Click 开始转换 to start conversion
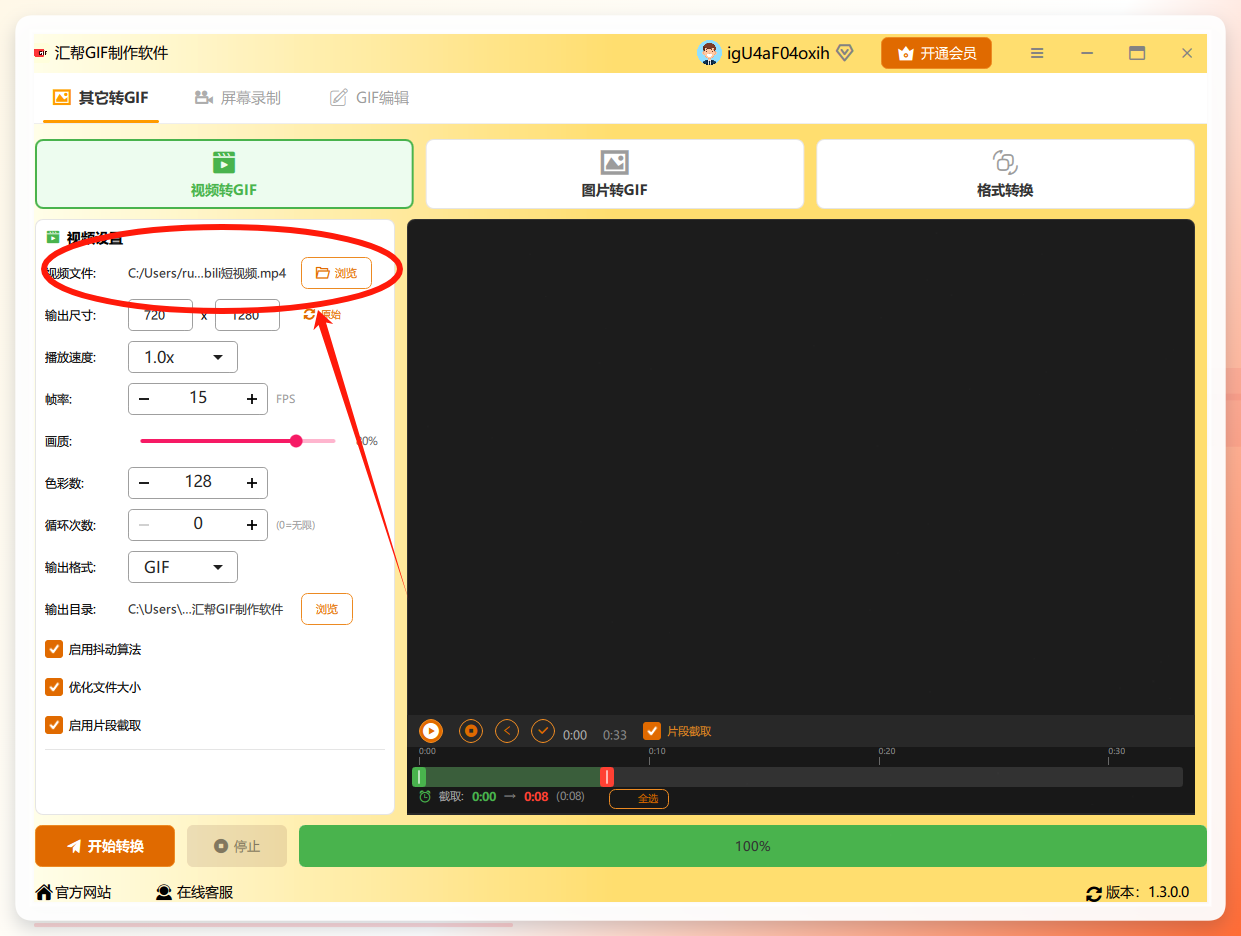Image resolution: width=1241 pixels, height=936 pixels. [x=105, y=846]
